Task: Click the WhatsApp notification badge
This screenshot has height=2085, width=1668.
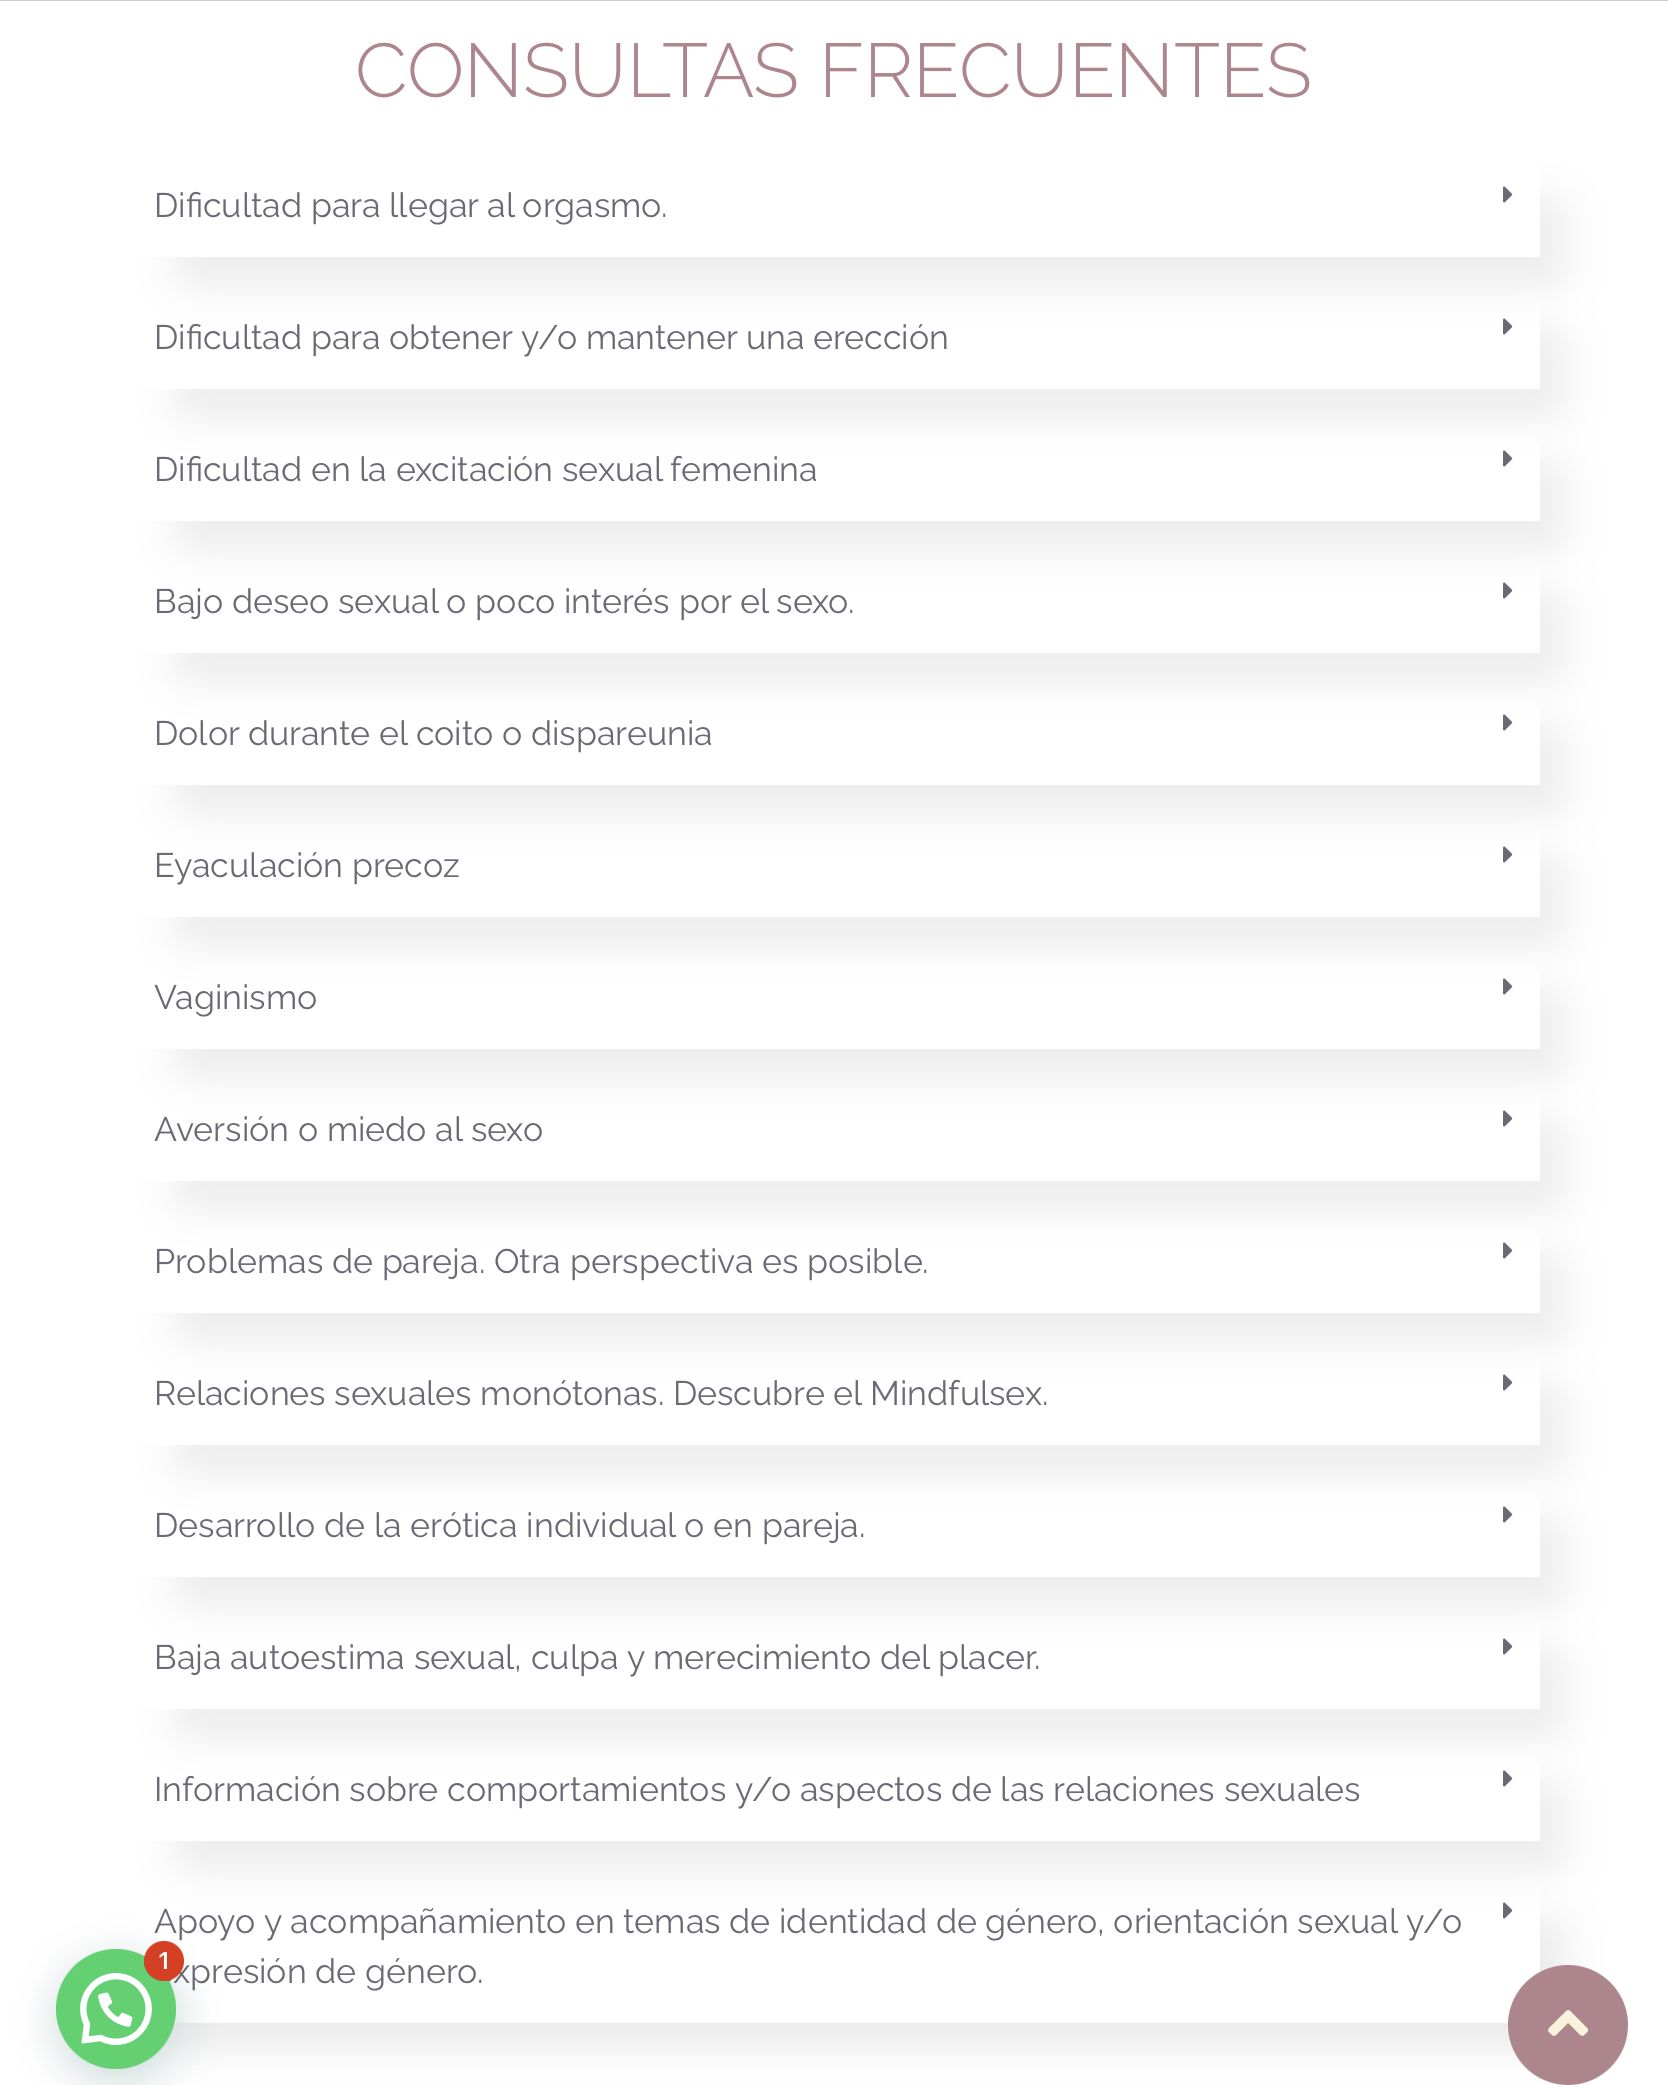Action: coord(164,1961)
